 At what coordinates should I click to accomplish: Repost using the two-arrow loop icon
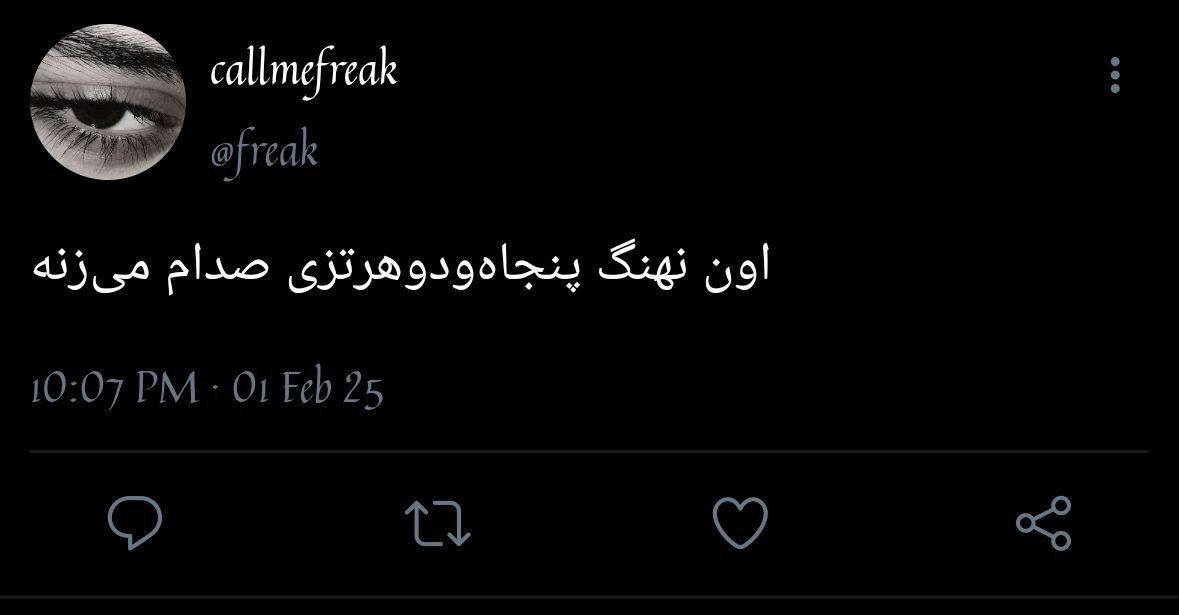(x=438, y=523)
